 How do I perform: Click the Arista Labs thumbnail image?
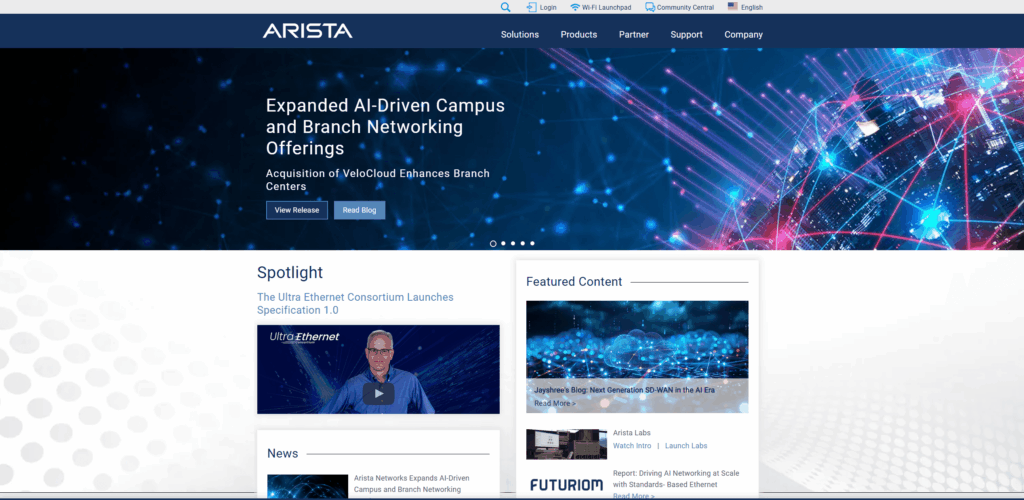pos(566,444)
